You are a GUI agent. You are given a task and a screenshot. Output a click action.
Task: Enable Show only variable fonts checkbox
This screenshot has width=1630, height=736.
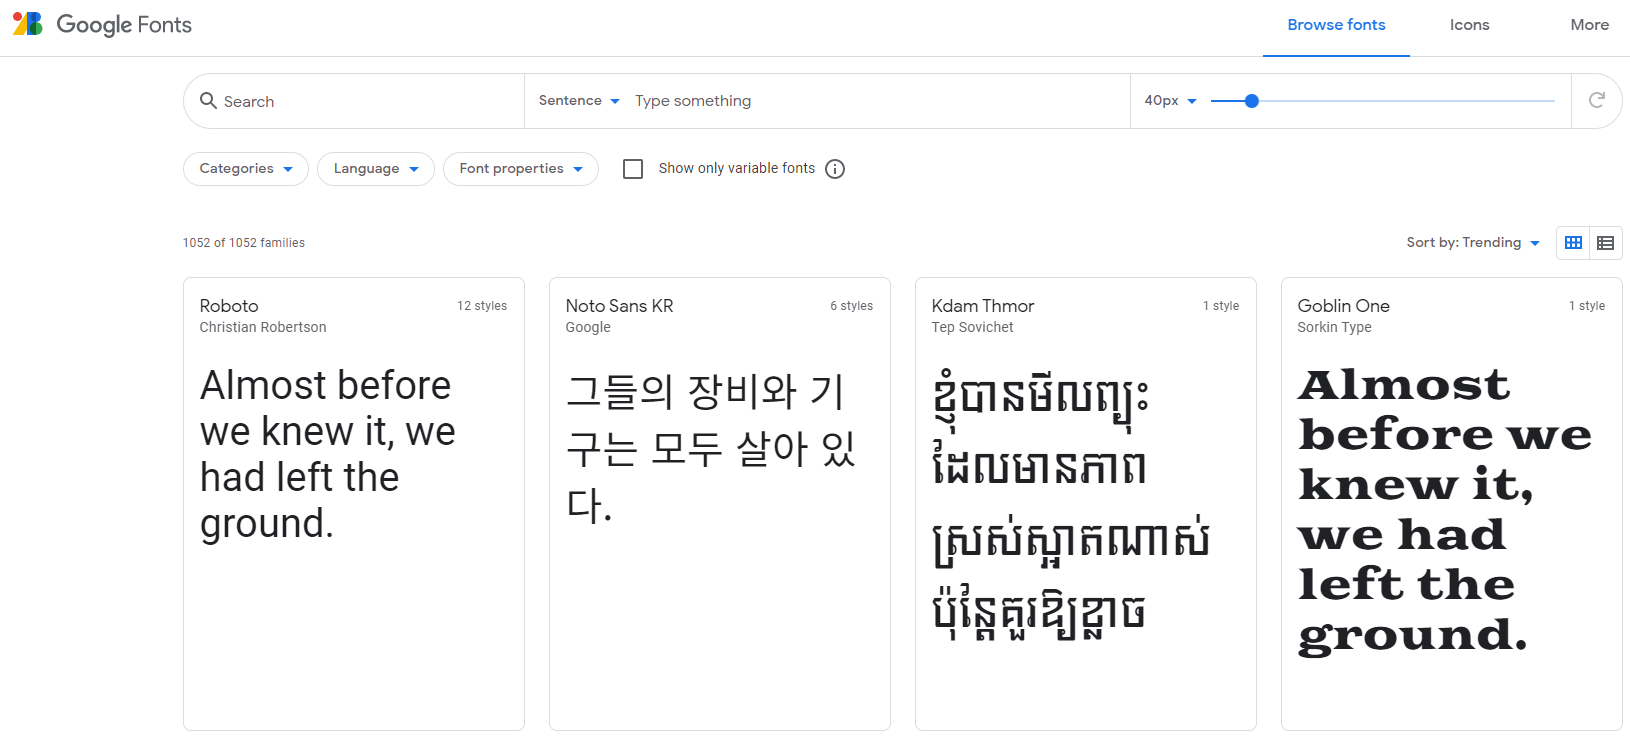633,169
